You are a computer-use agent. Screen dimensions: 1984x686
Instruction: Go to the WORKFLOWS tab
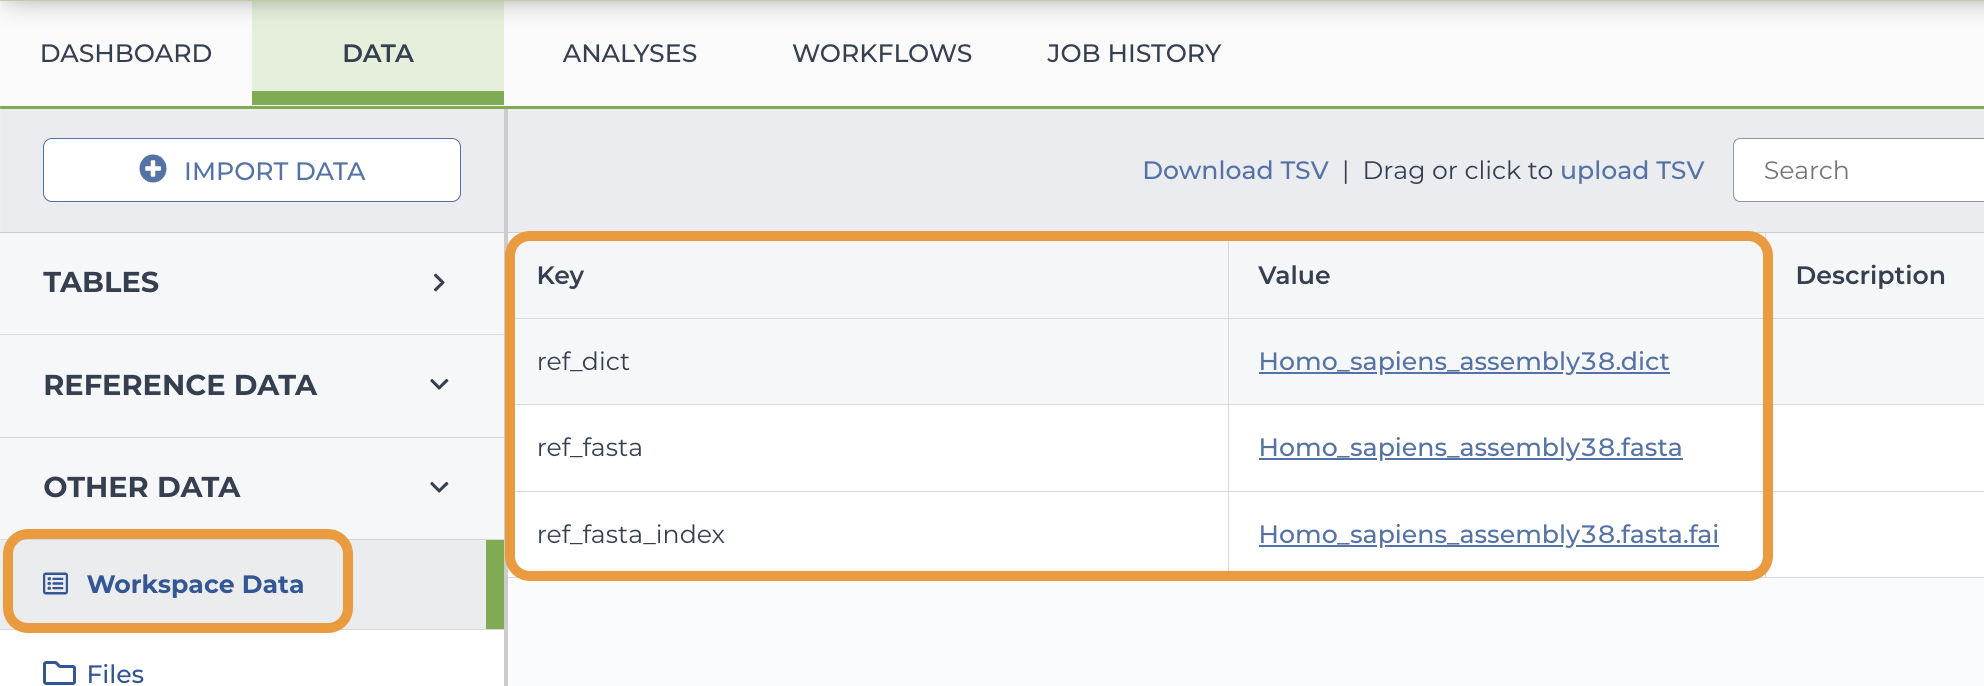click(x=882, y=53)
